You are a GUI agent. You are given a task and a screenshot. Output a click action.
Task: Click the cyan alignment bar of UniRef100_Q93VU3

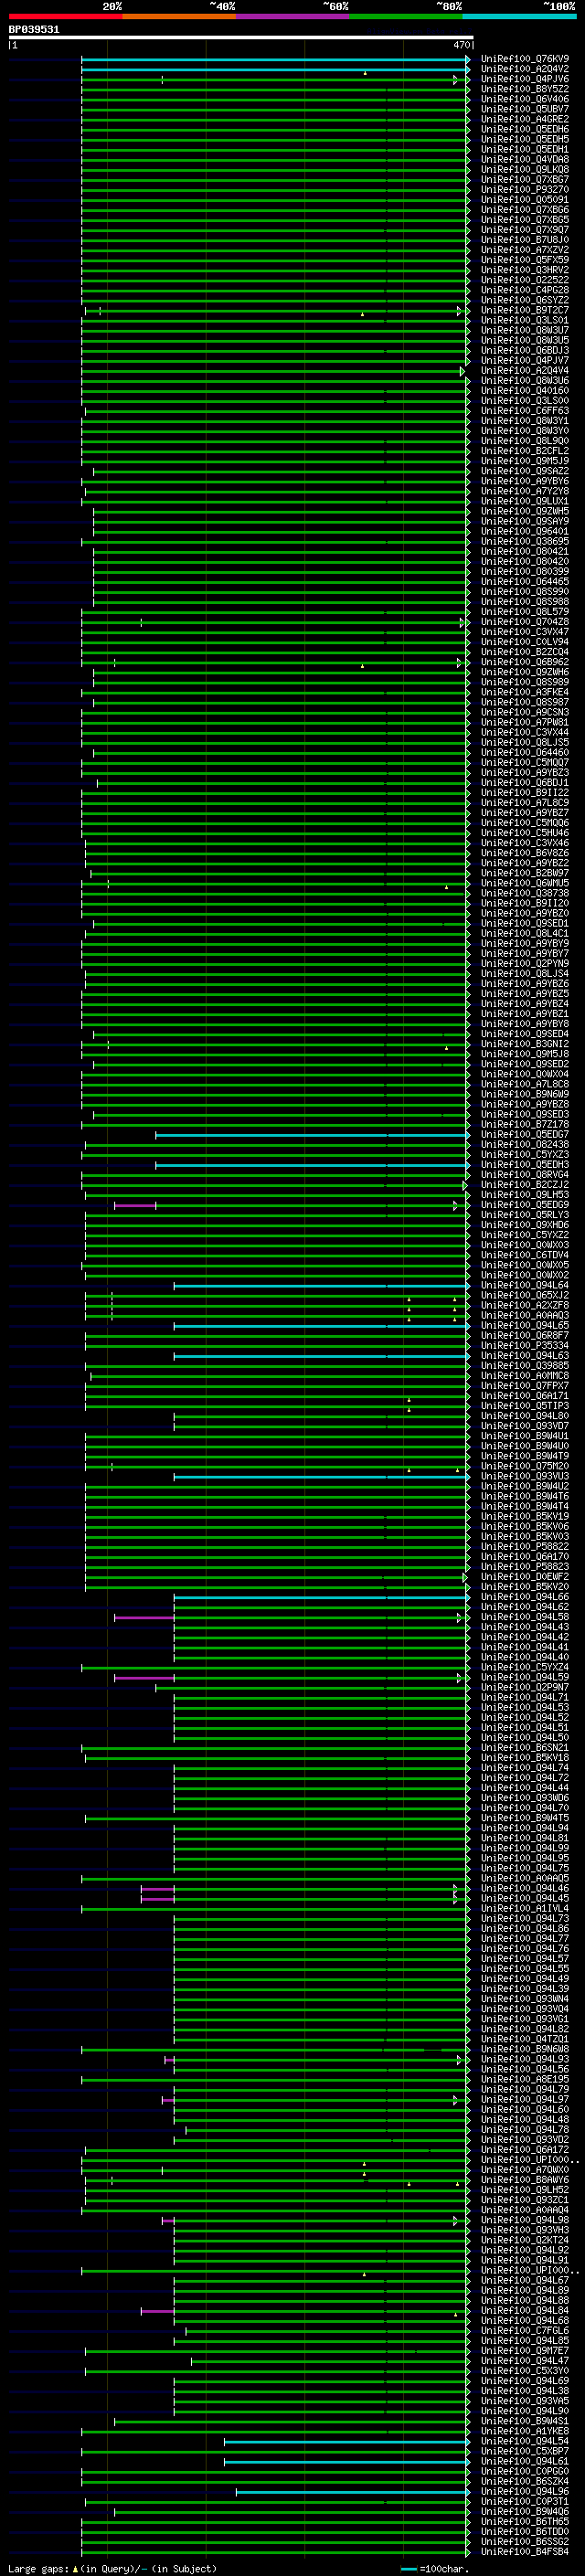point(321,1478)
